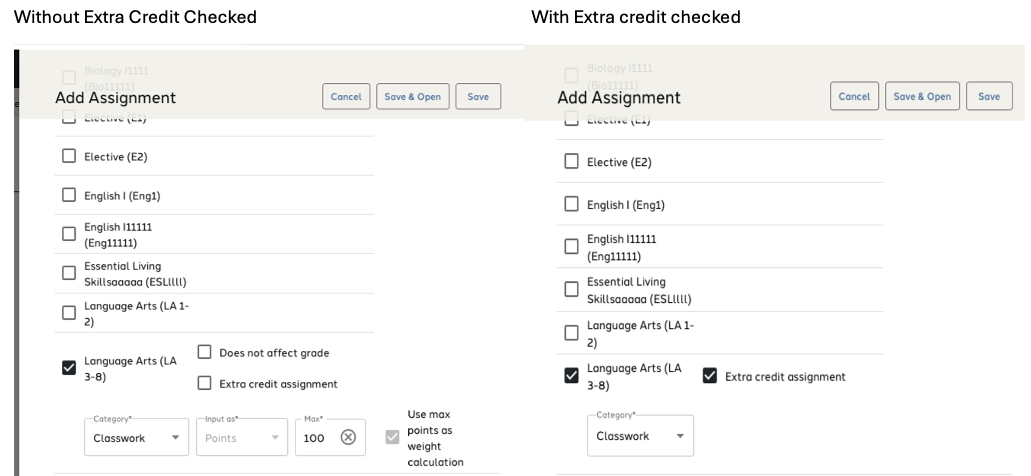Uncheck Language Arts (LA 3-8) in left dialog
Image resolution: width=1031 pixels, height=476 pixels.
(69, 368)
